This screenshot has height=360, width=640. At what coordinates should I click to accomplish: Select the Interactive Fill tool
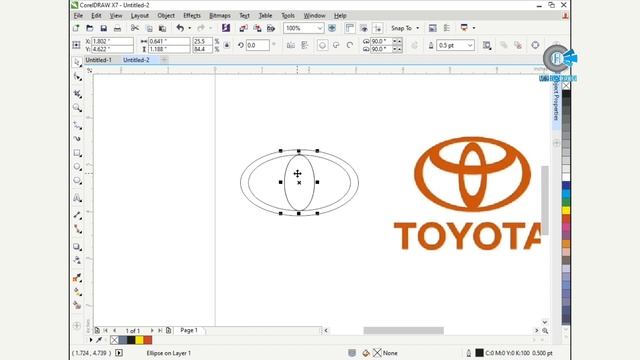click(x=77, y=292)
